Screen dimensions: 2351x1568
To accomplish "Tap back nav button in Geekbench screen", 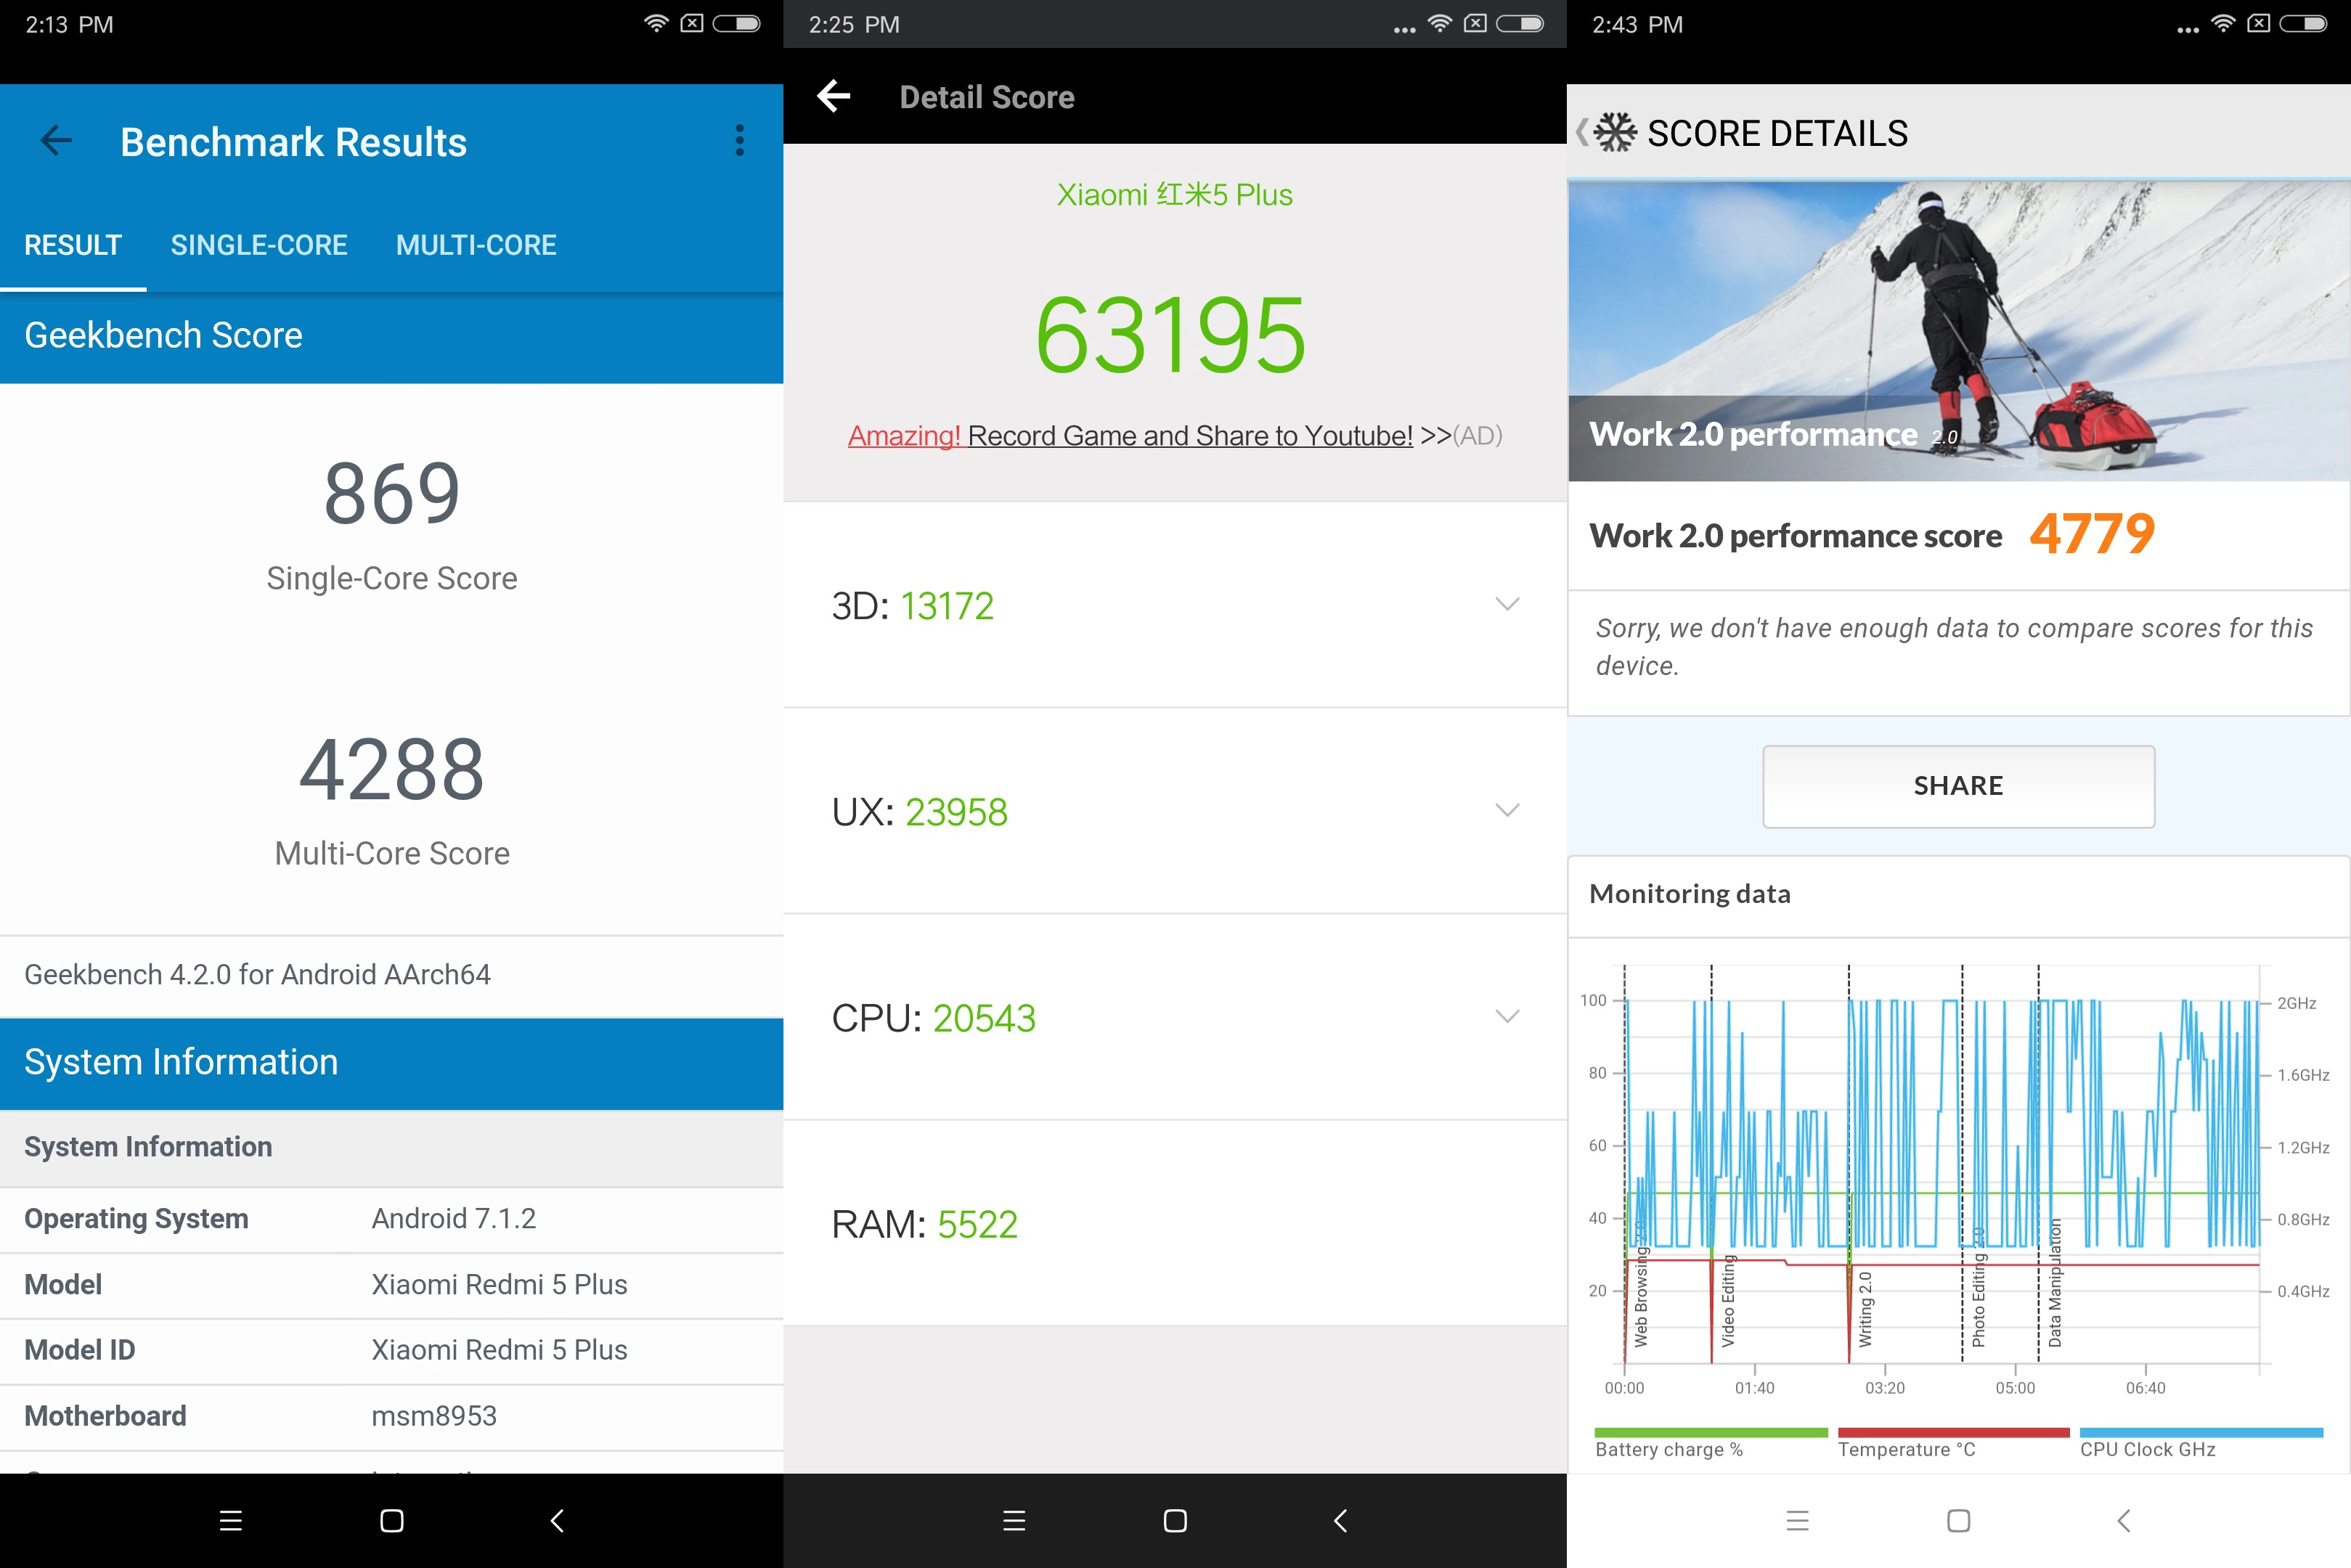I will [557, 1521].
